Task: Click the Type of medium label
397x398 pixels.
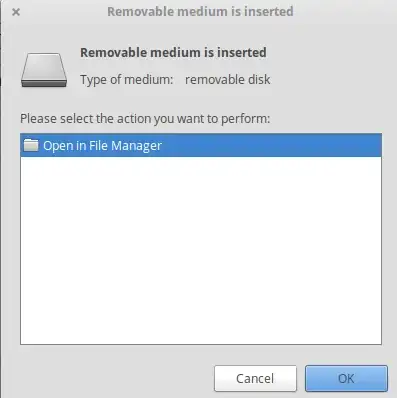Action: click(x=127, y=80)
